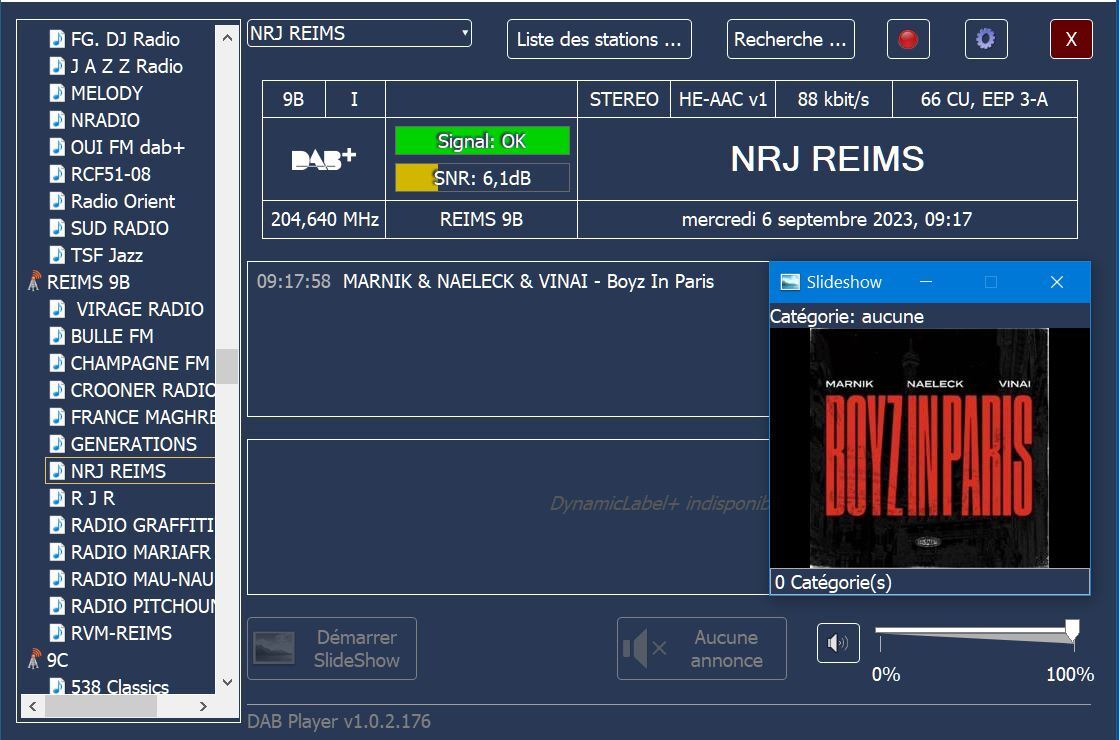Click the large NRJ REIMS station name

pyautogui.click(x=827, y=159)
